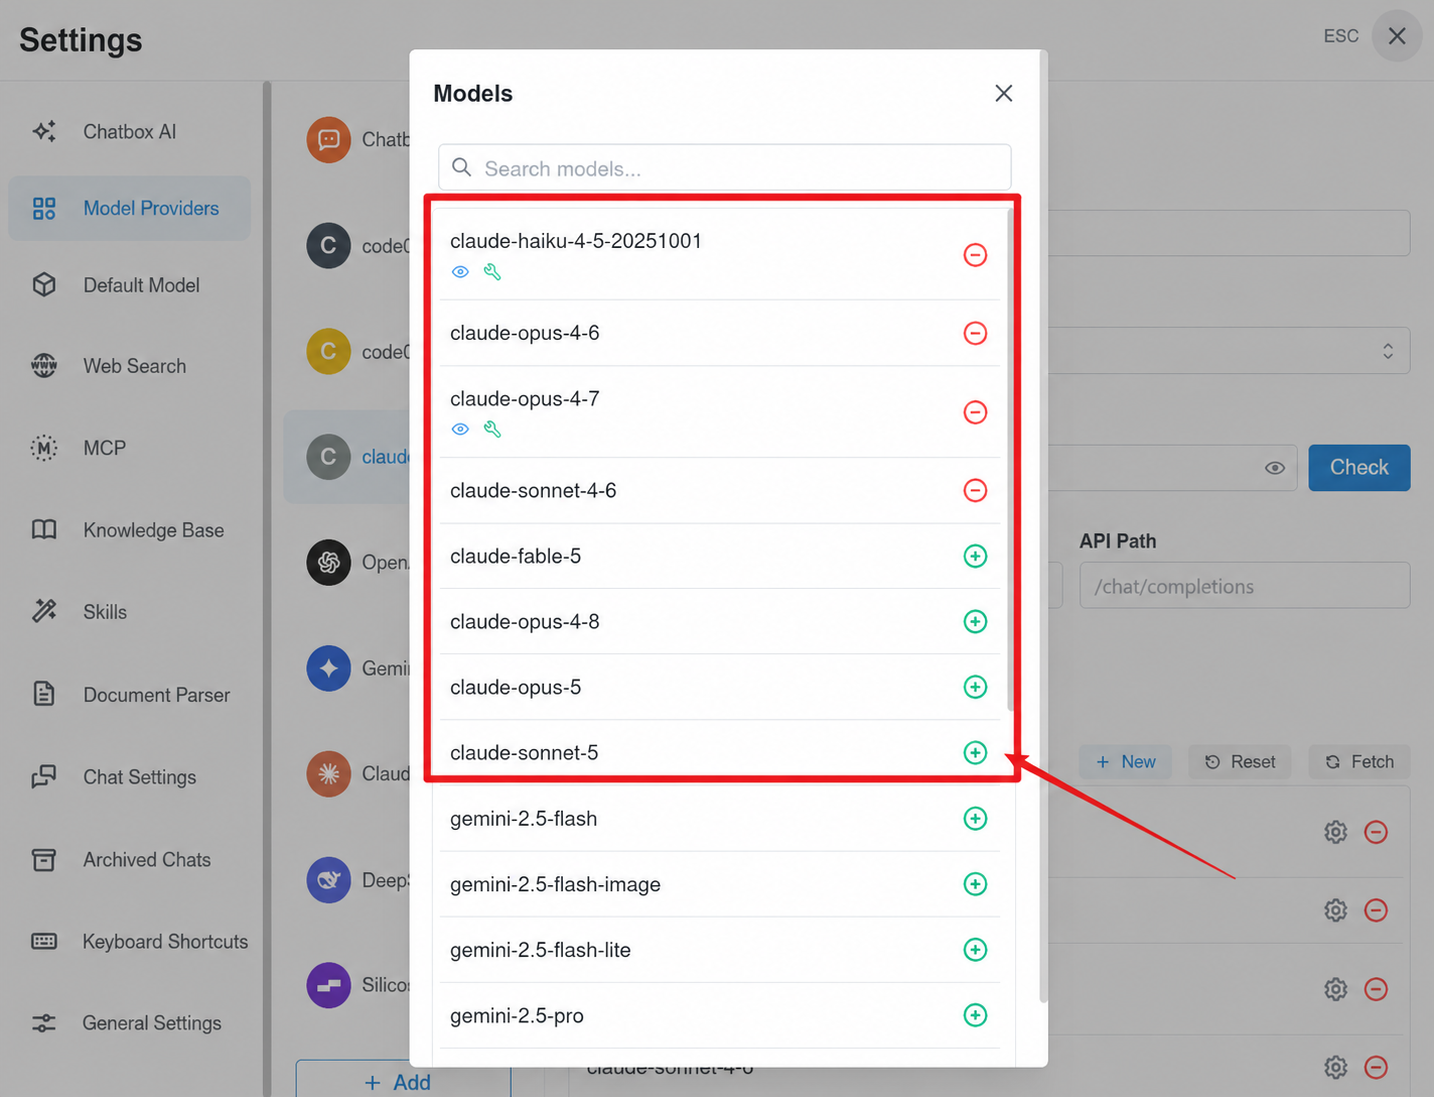Open the API mode dropdown selector
The image size is (1434, 1097).
pos(1229,351)
